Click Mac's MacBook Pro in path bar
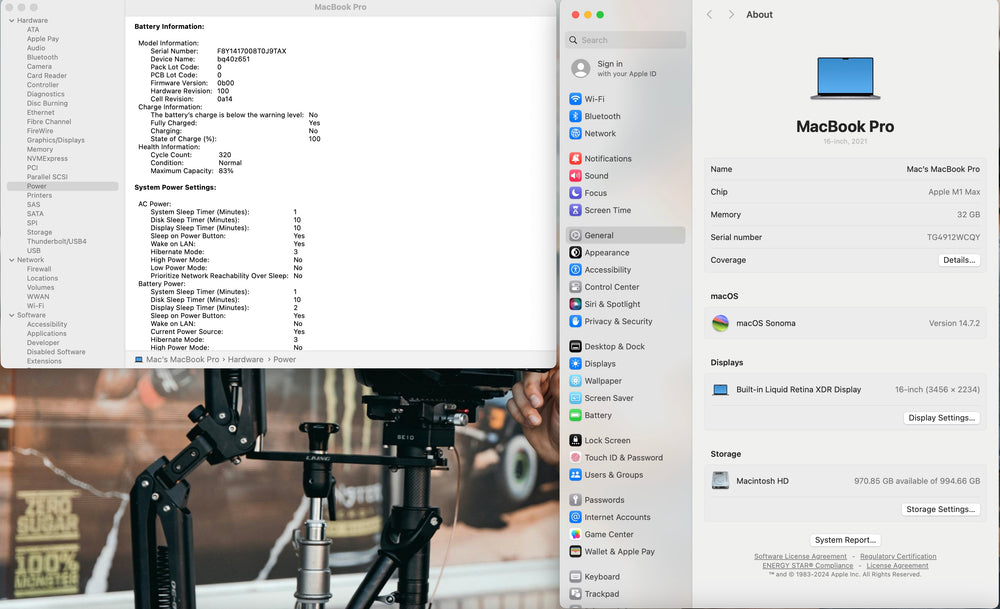Viewport: 1000px width, 609px height. 182,360
